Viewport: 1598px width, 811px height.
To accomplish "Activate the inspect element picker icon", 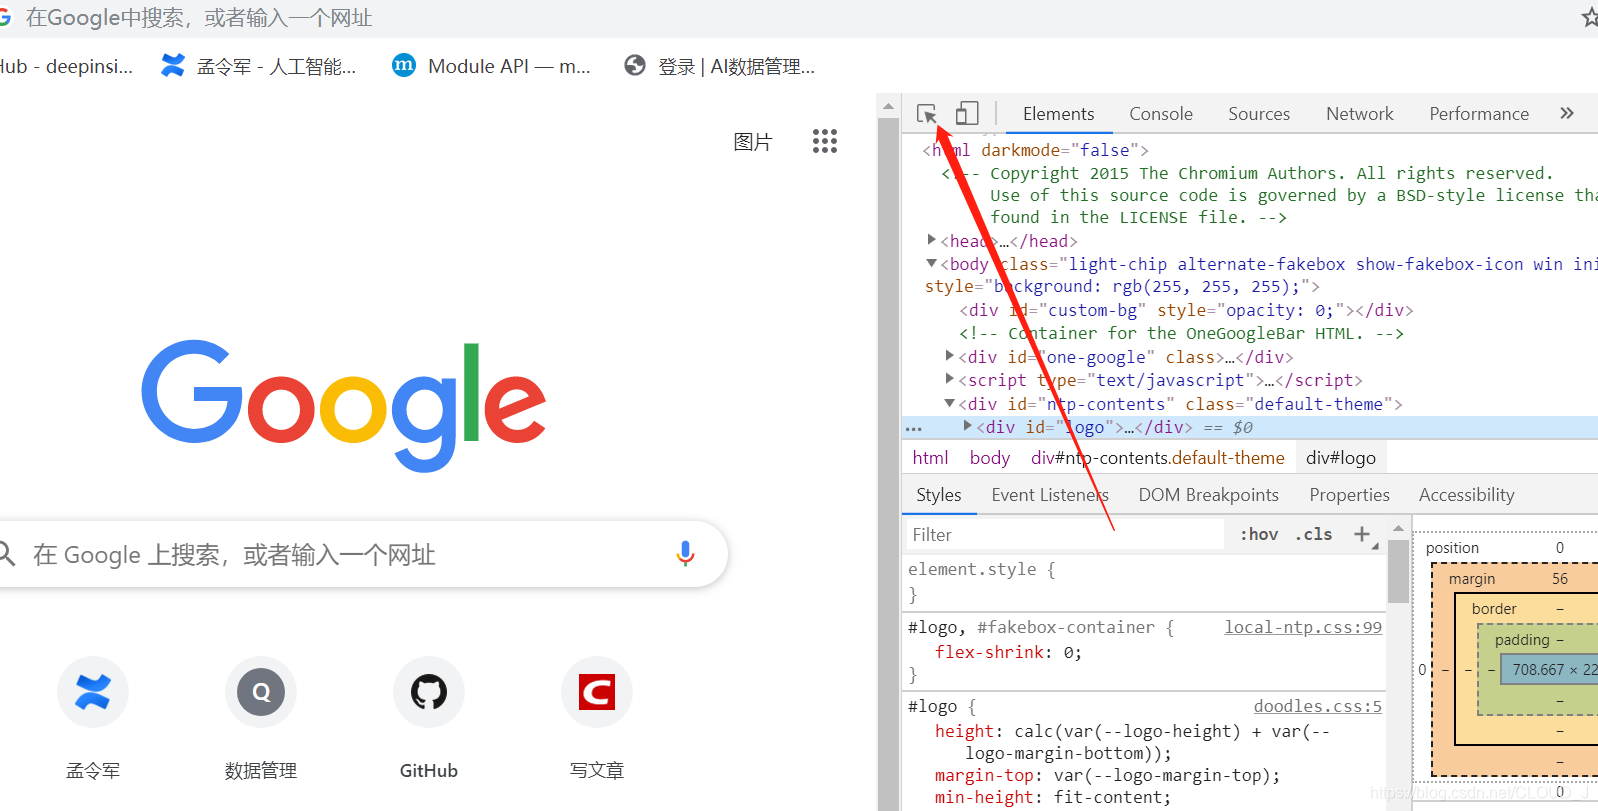I will tap(927, 113).
